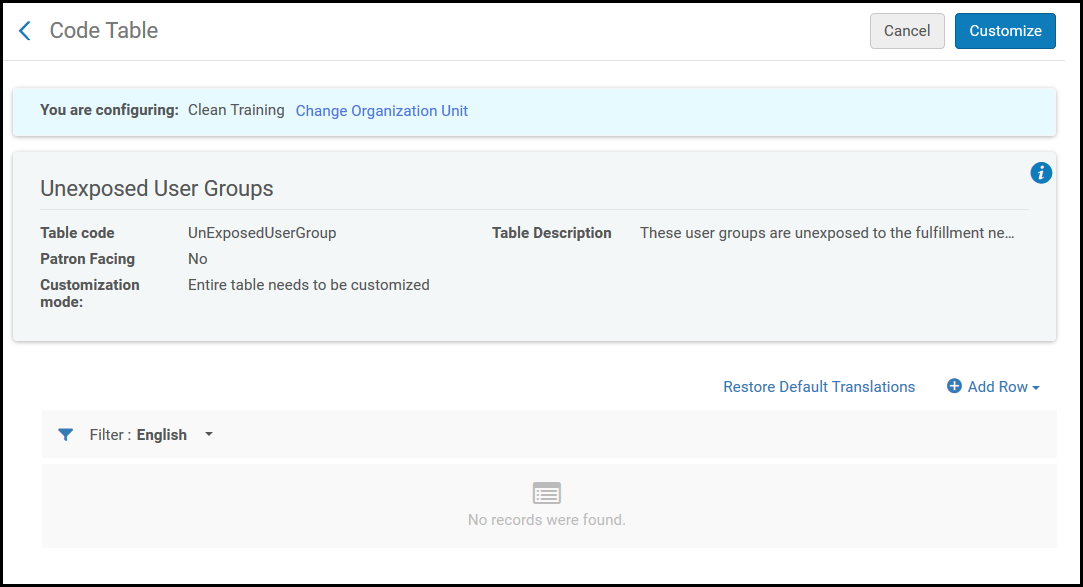This screenshot has width=1083, height=587.
Task: Click the blue information icon
Action: point(1041,173)
